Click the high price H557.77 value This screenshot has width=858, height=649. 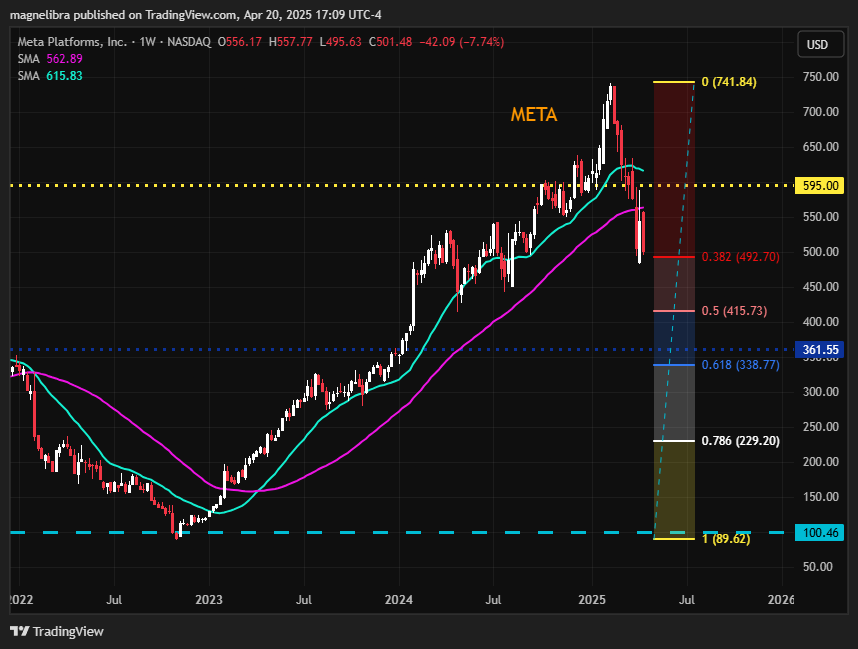point(291,42)
